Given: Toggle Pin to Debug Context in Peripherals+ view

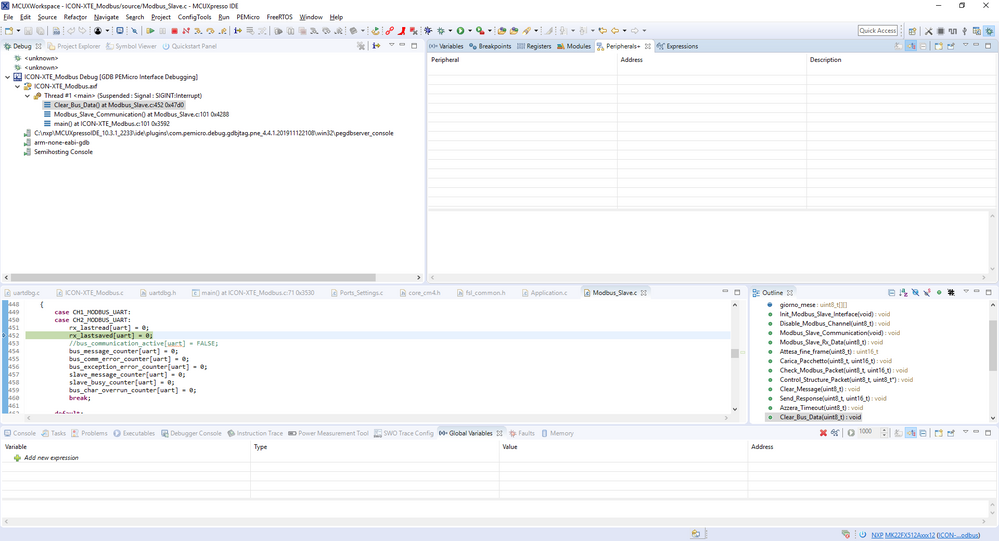Looking at the screenshot, I should pos(951,46).
